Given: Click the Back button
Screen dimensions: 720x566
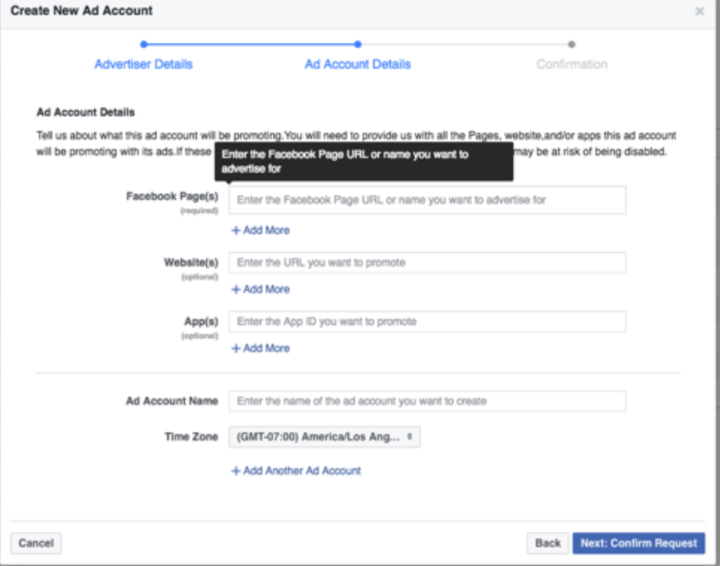Looking at the screenshot, I should (548, 543).
